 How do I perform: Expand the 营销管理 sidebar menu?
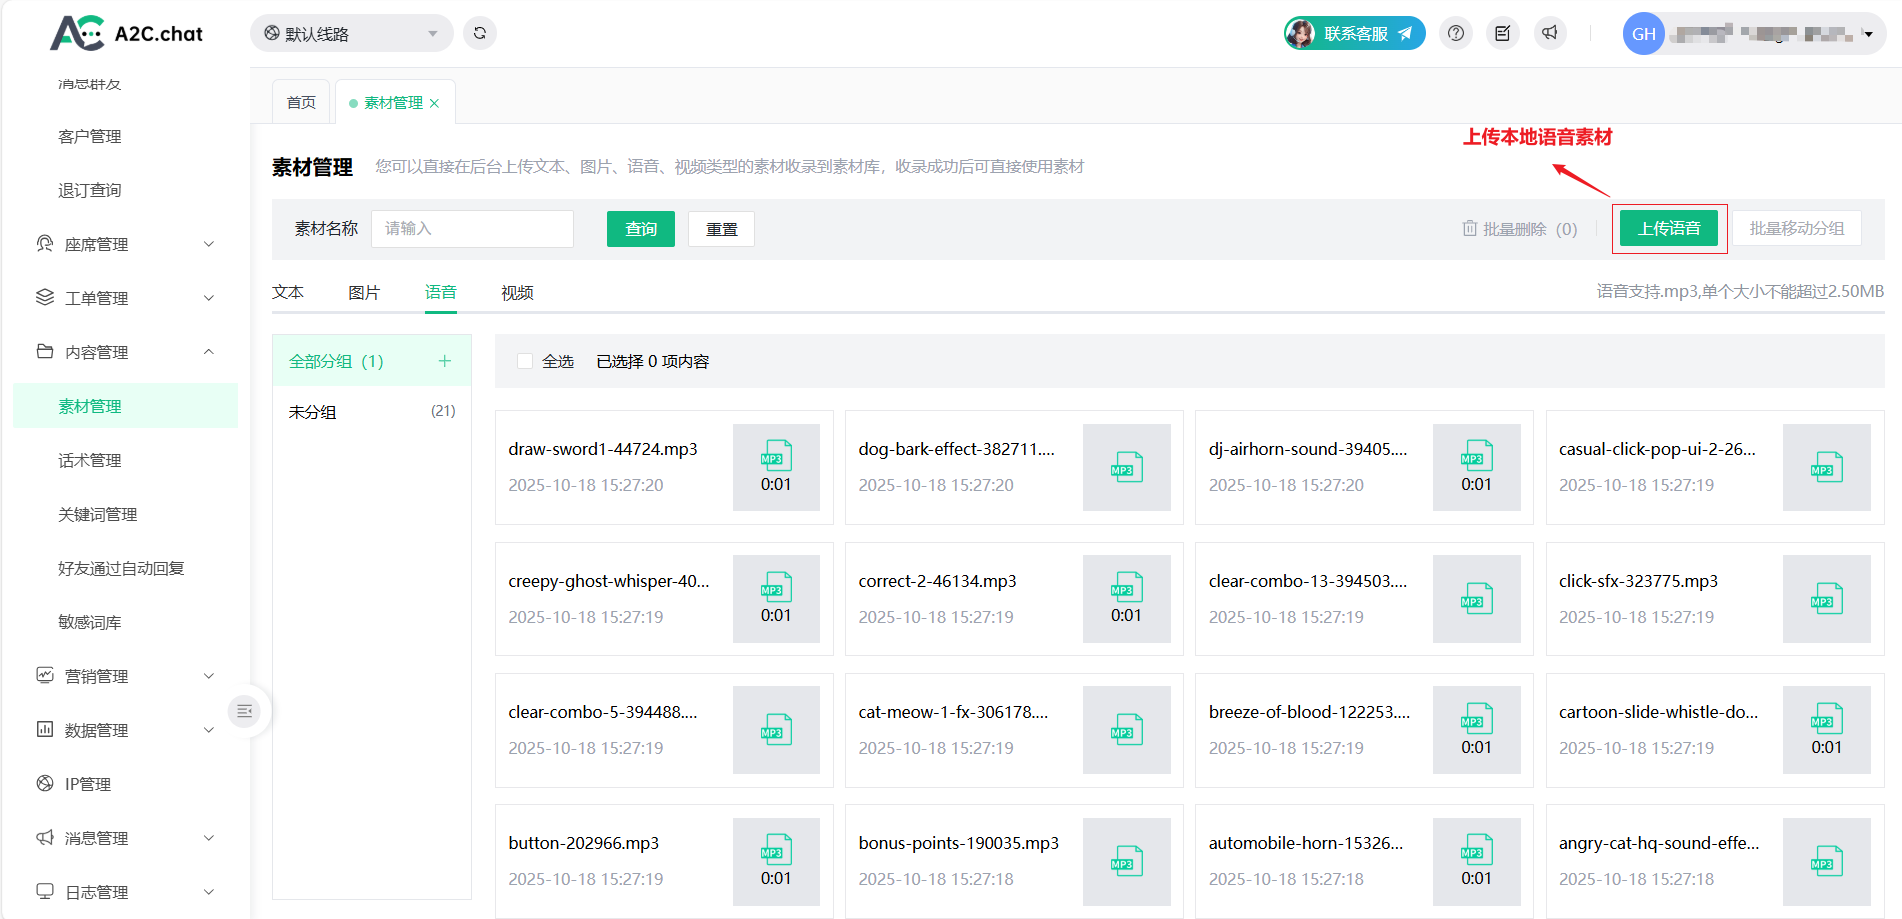[125, 676]
